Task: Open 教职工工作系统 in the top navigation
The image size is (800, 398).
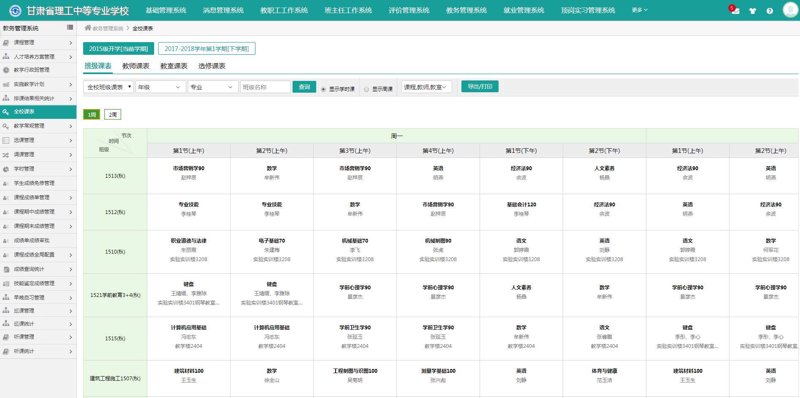Action: (284, 10)
